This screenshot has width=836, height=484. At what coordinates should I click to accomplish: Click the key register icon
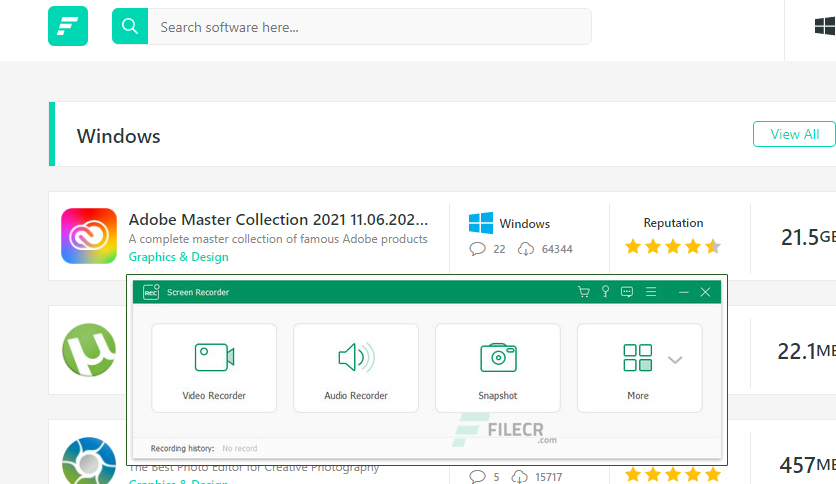point(605,291)
